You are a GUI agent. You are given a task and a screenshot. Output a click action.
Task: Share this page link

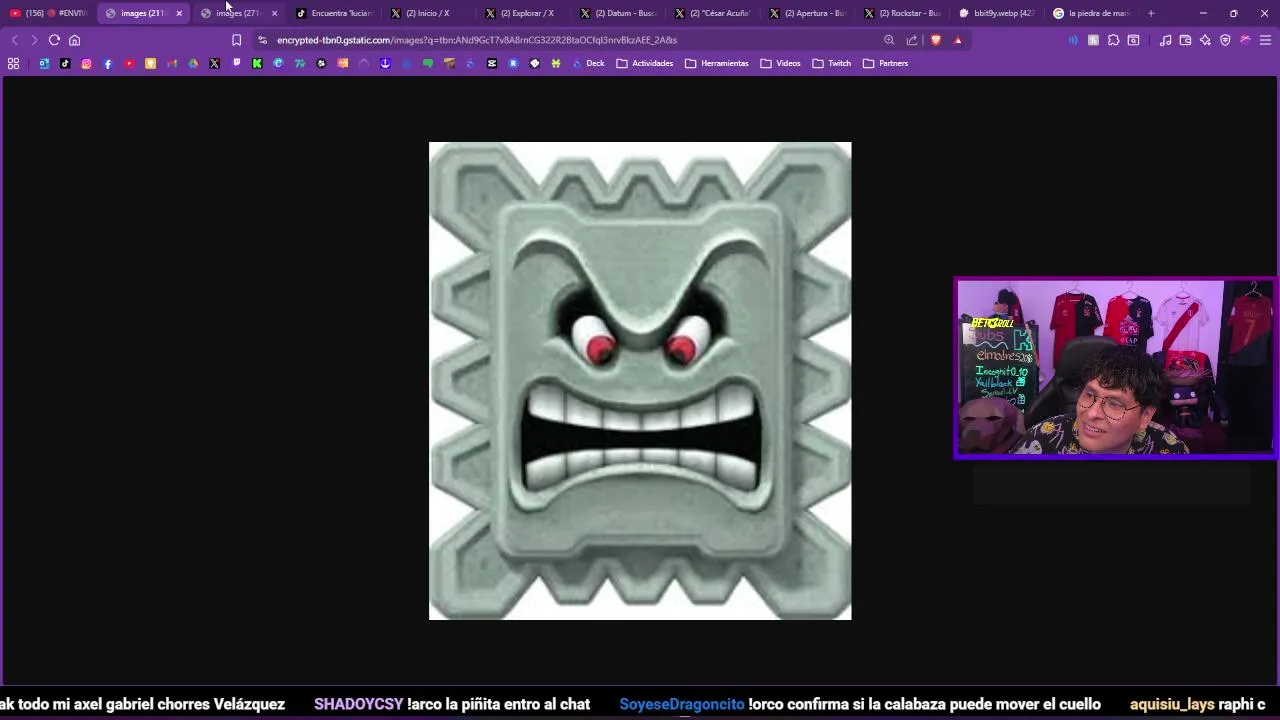912,40
